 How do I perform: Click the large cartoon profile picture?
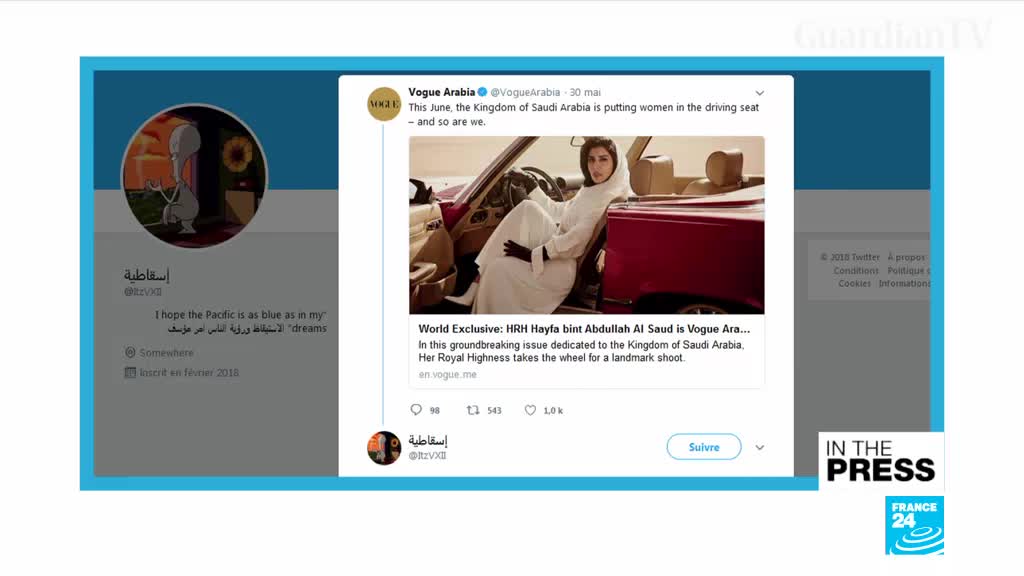pos(195,176)
